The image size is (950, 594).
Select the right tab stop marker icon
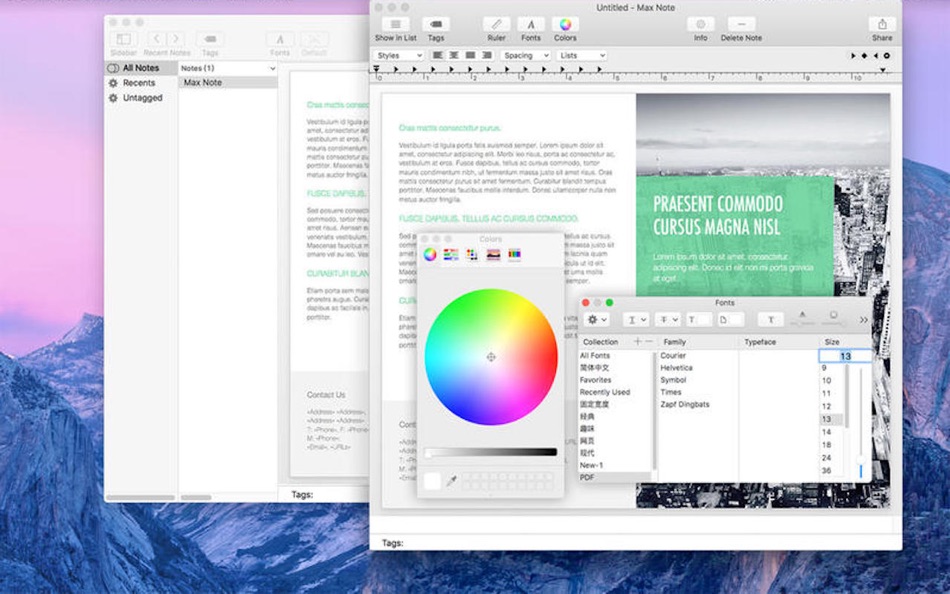coord(875,56)
